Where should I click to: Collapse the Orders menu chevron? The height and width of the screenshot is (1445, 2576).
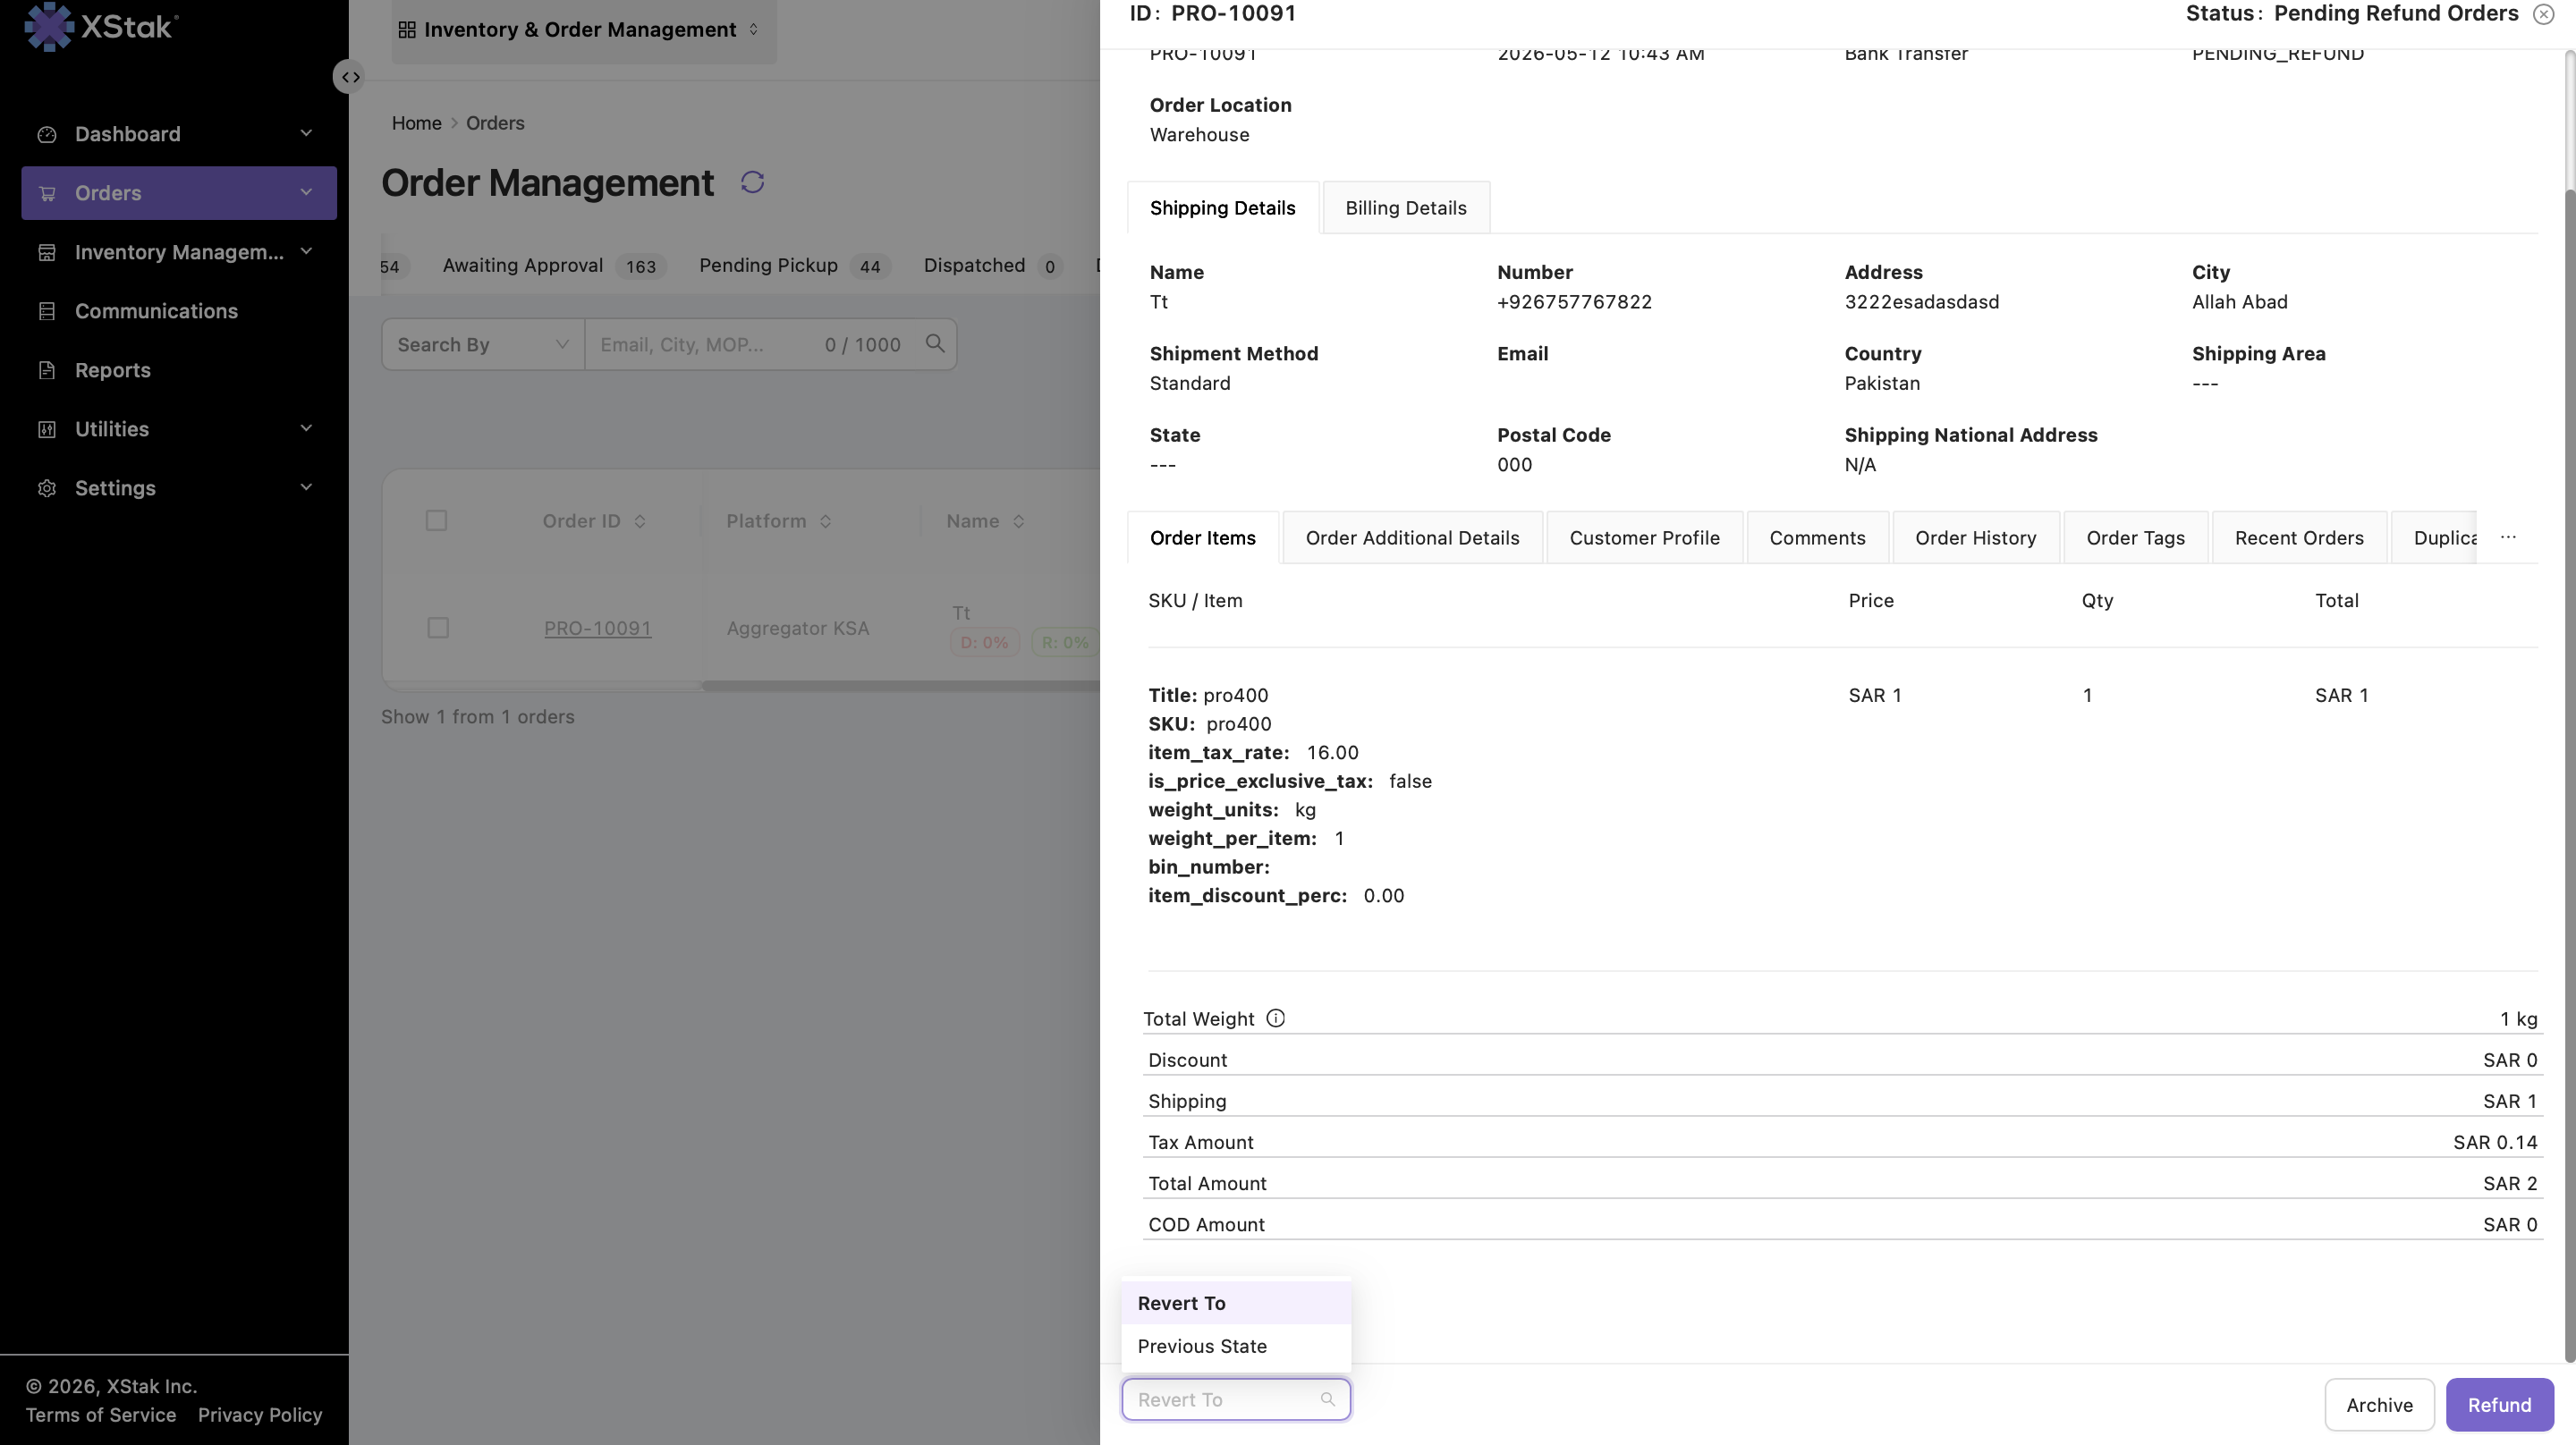(x=306, y=192)
